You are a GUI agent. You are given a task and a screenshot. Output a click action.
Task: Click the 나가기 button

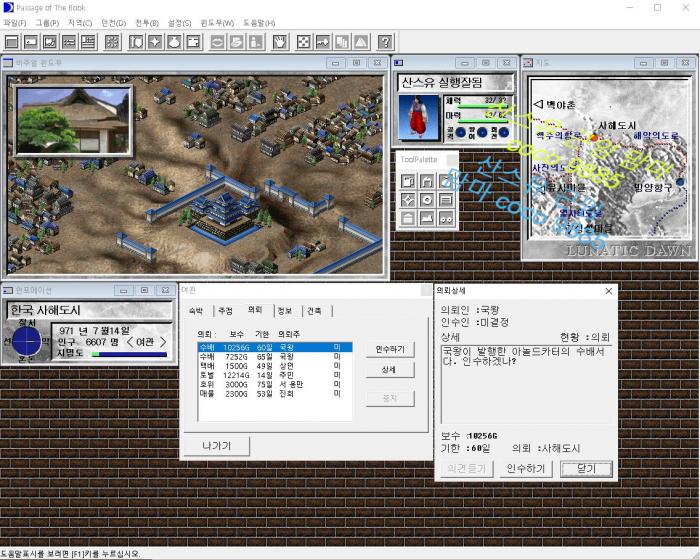click(217, 446)
